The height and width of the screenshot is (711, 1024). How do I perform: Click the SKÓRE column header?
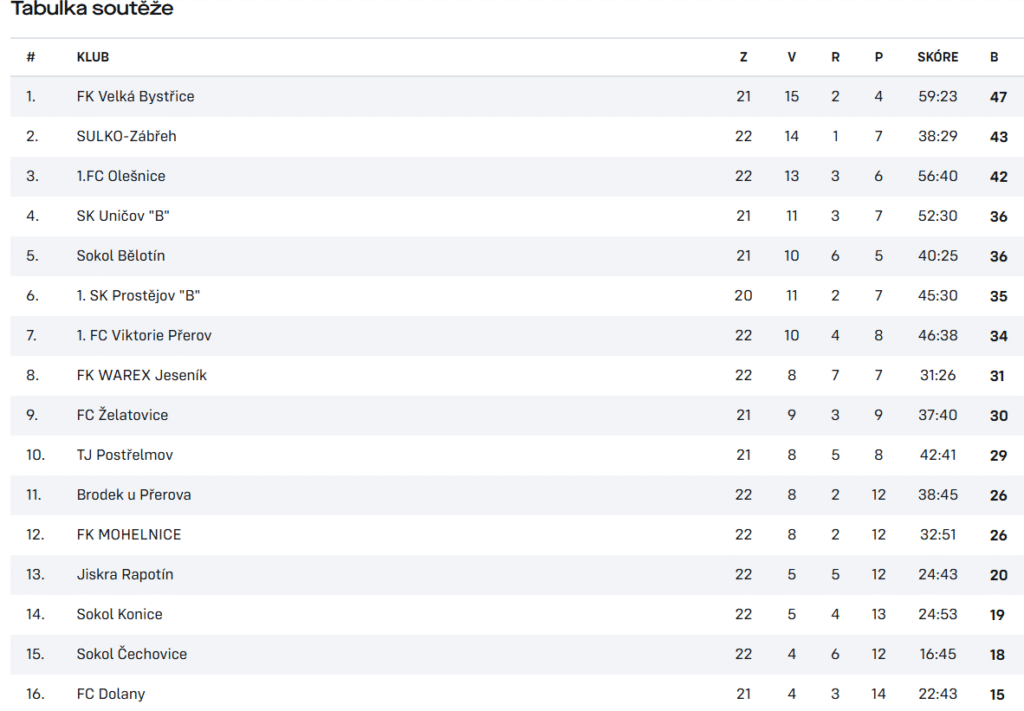click(938, 57)
